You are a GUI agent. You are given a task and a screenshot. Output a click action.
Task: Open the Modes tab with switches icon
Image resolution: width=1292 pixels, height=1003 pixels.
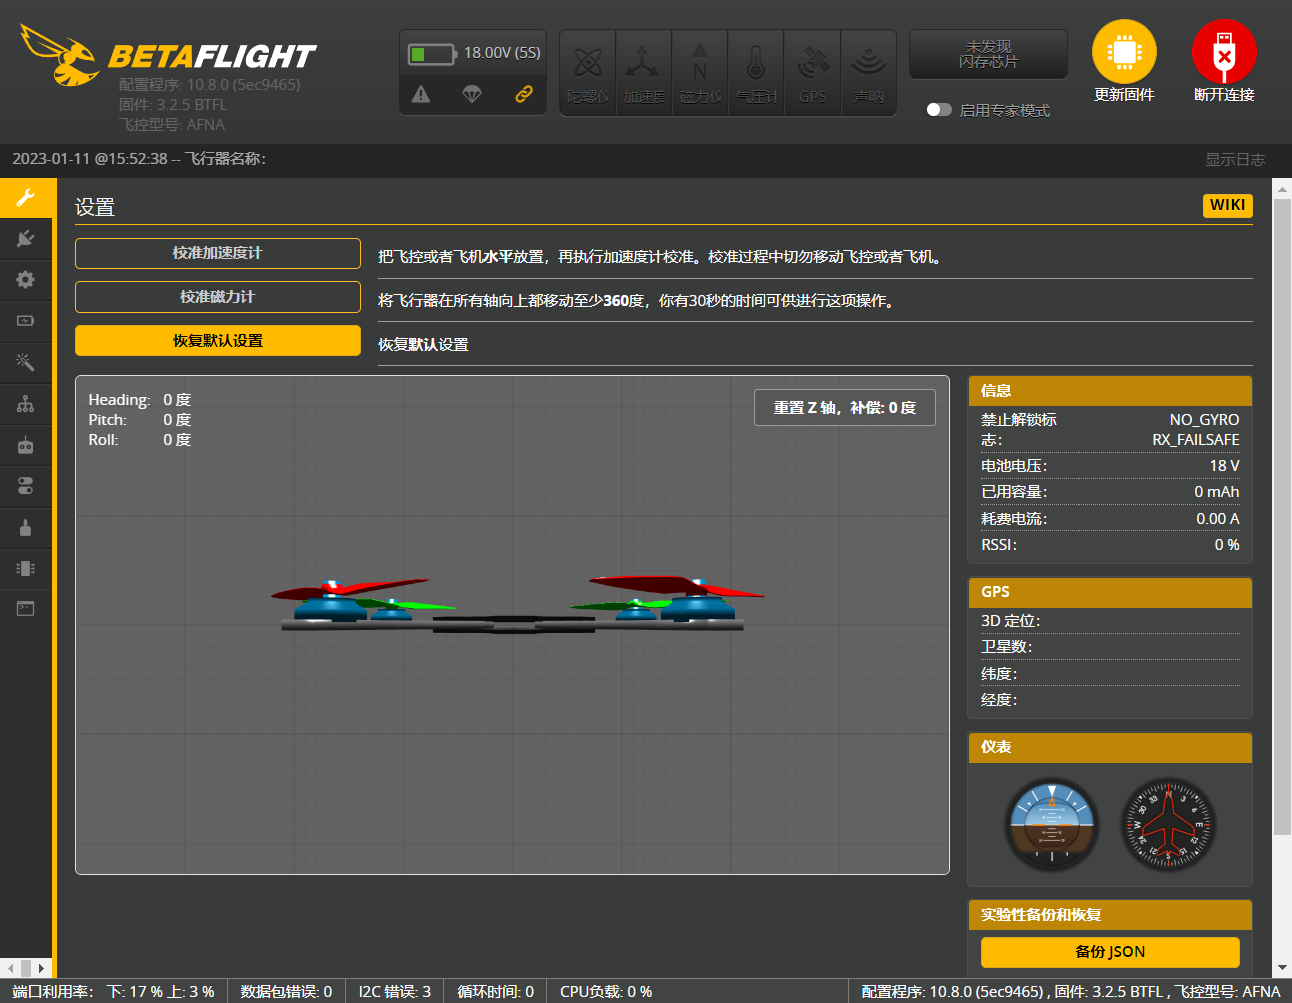26,486
